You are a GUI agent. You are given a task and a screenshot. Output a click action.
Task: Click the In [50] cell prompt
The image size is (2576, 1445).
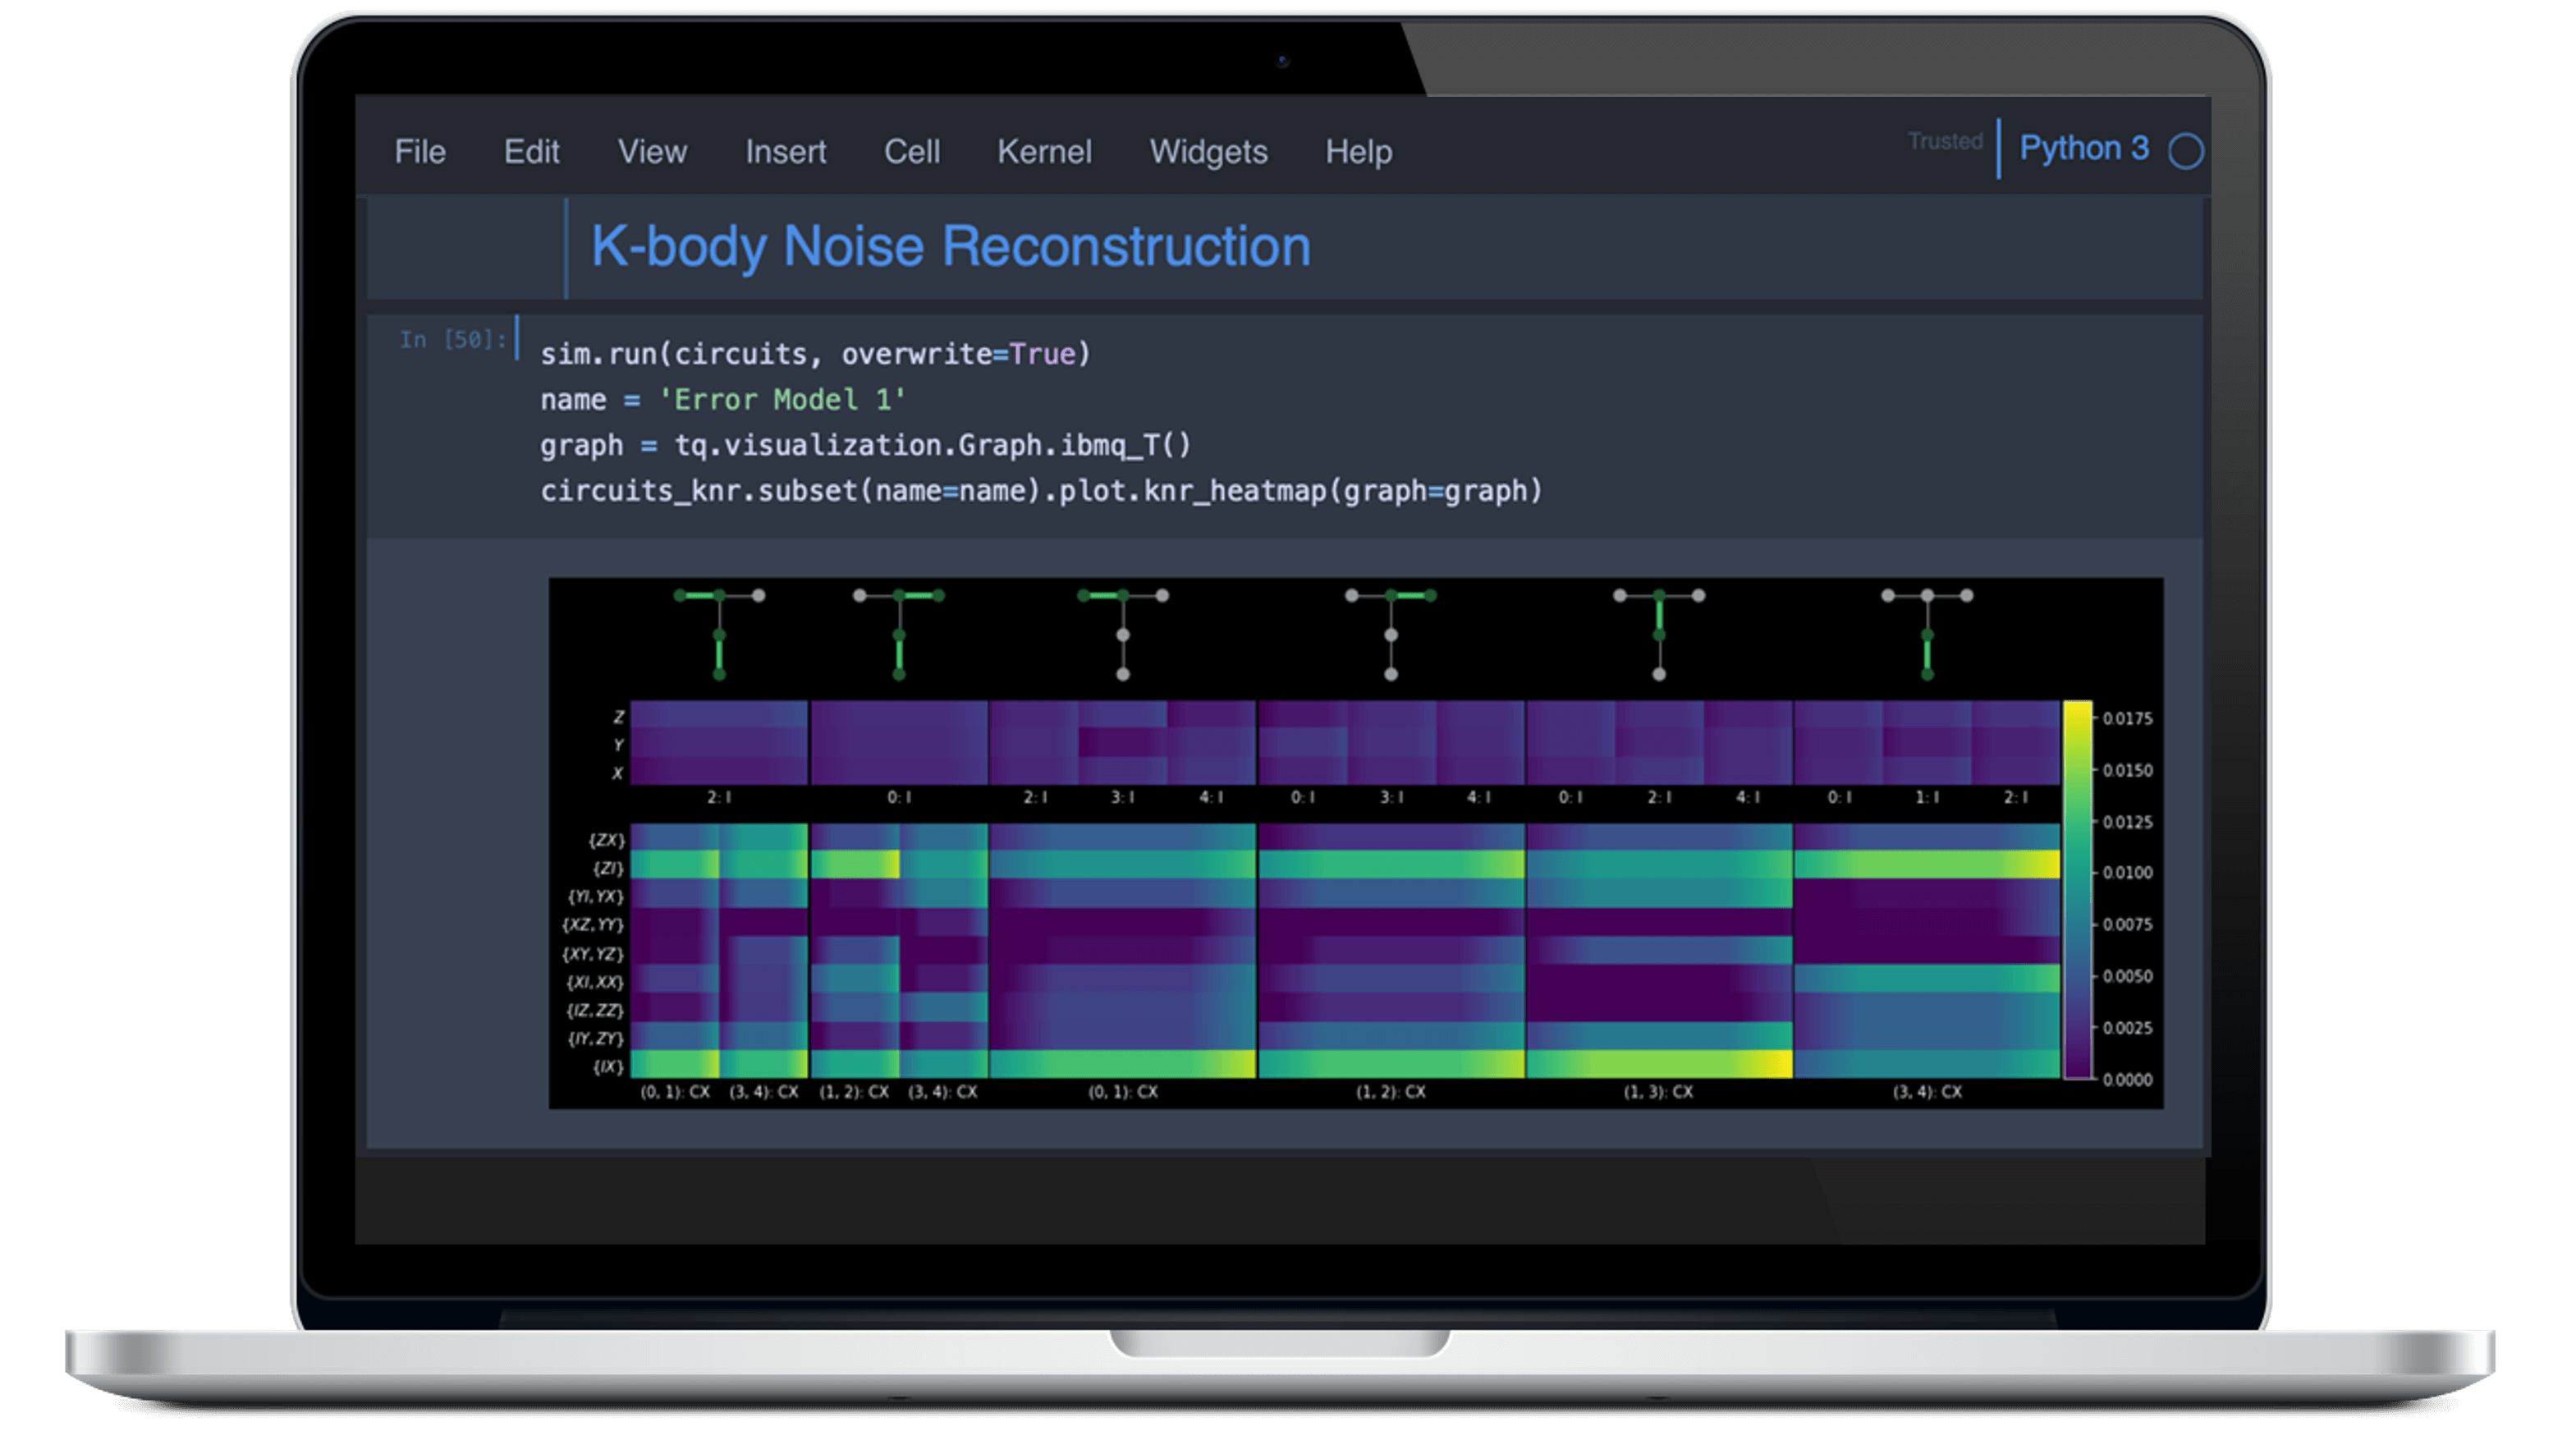coord(452,340)
